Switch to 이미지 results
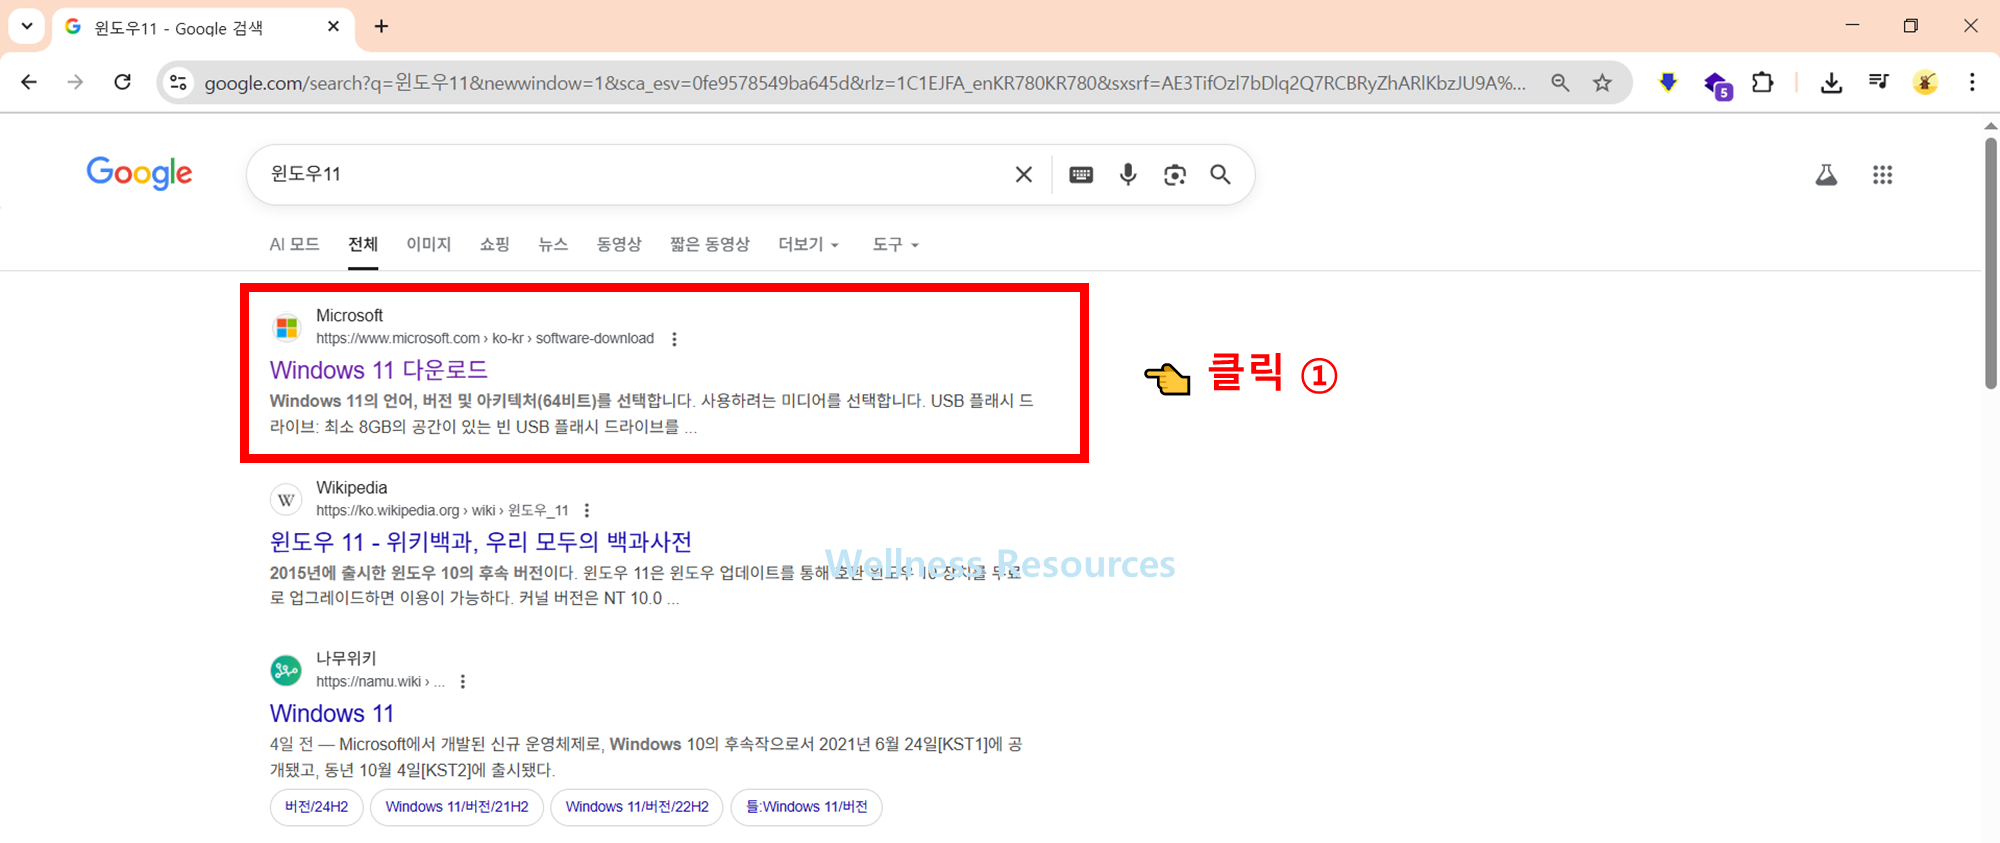 [x=429, y=244]
